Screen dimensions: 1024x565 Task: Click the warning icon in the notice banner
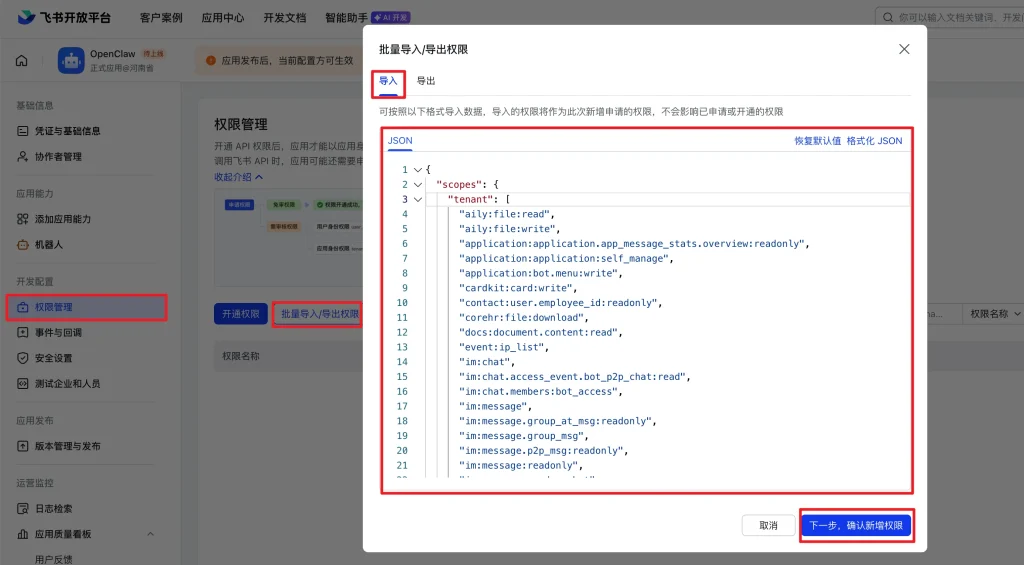pyautogui.click(x=211, y=60)
